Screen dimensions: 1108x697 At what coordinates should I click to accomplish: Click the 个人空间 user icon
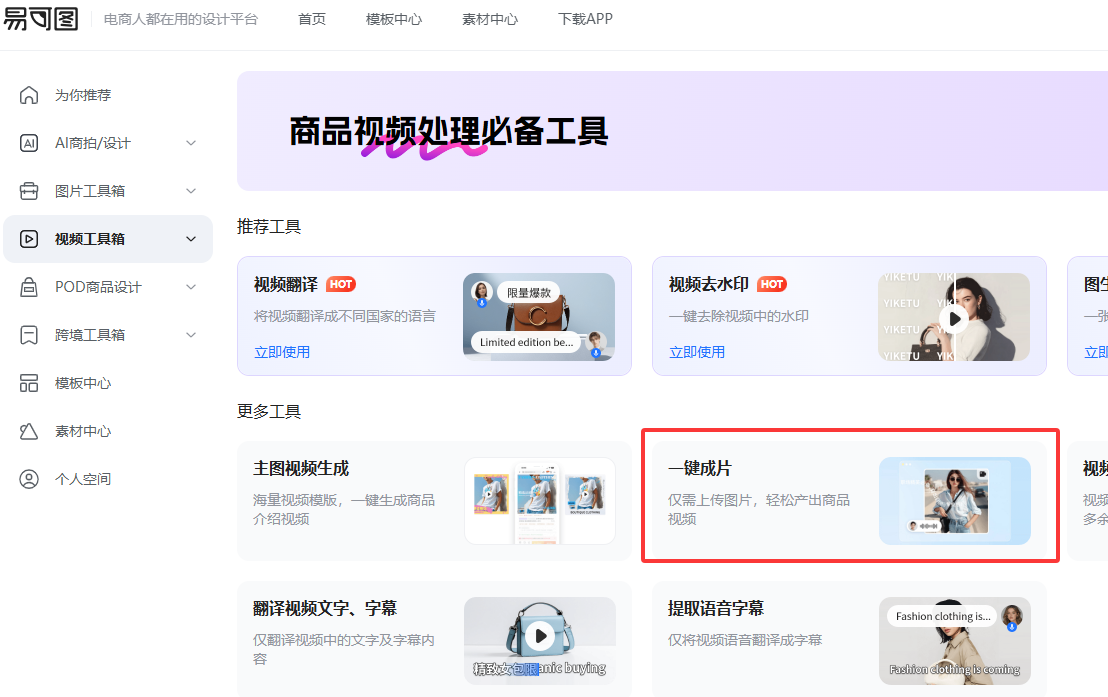29,479
